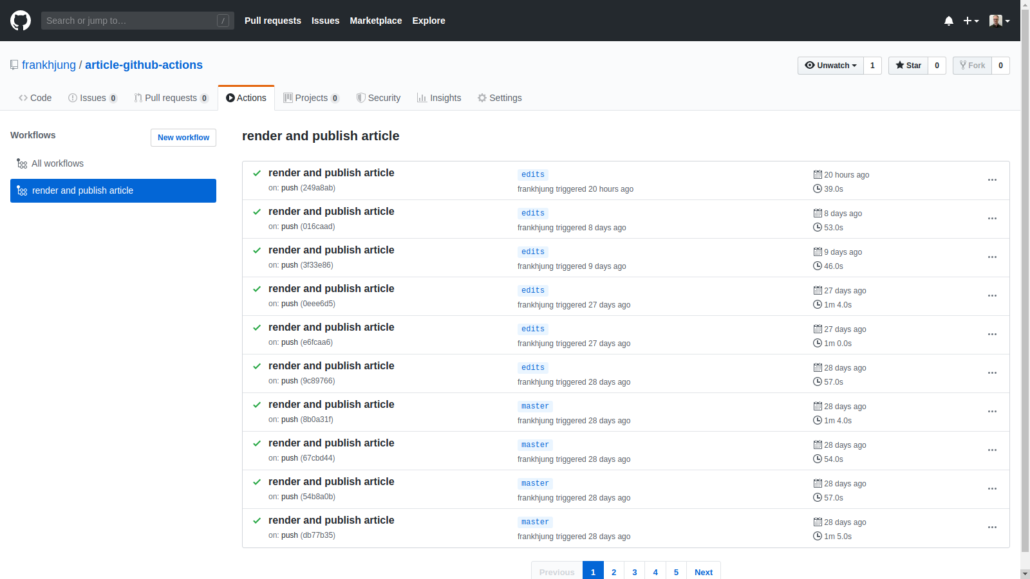Image resolution: width=1030 pixels, height=579 pixels.
Task: Open the ellipsis menu on the db77b35 run
Action: (992, 527)
